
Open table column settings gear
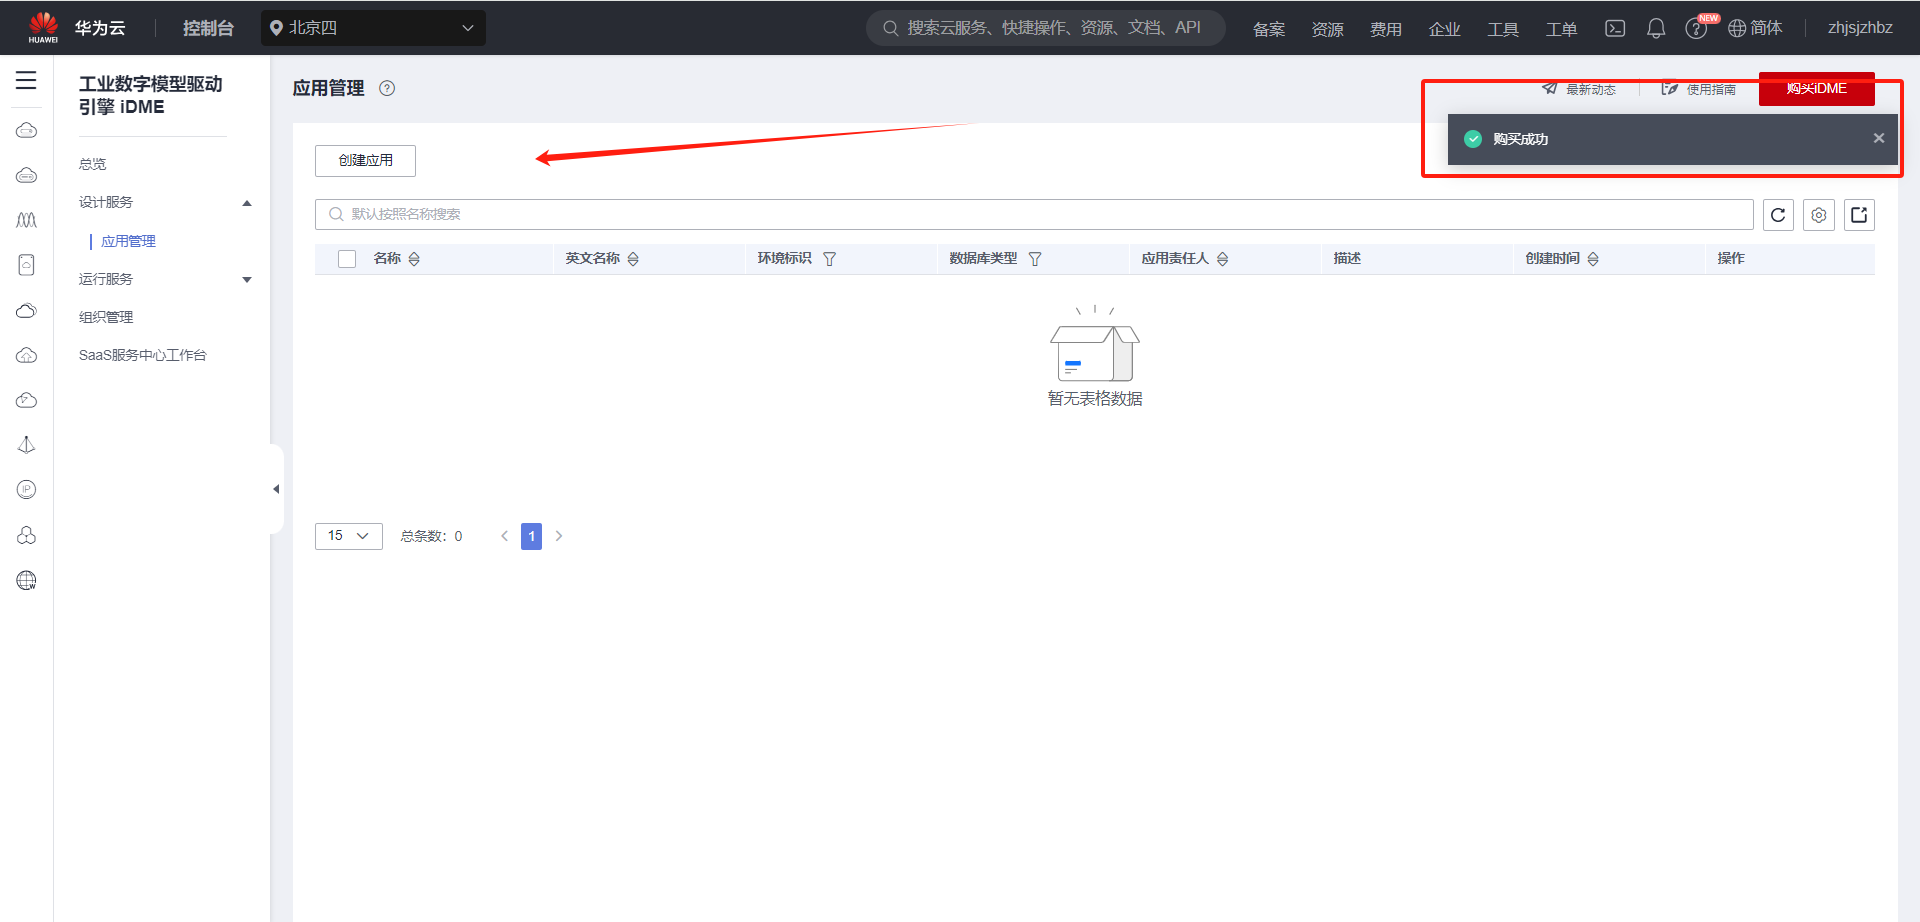point(1819,215)
